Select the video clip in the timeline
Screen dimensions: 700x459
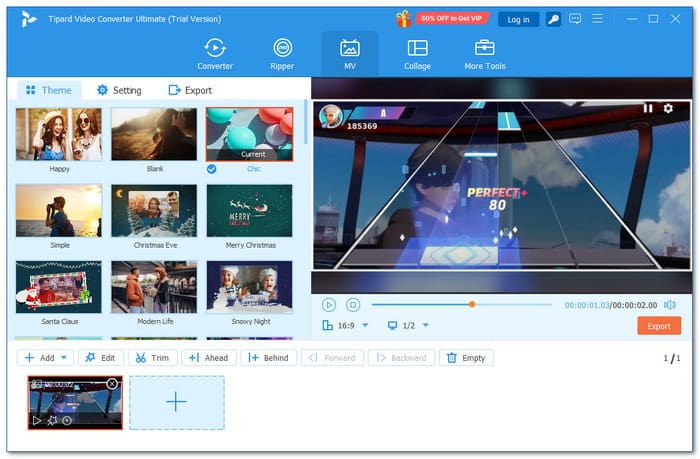pos(75,403)
